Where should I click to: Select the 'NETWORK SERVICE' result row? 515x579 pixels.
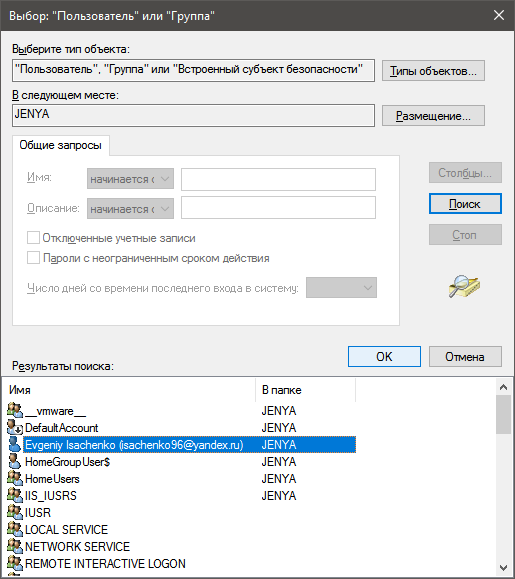(x=181, y=547)
